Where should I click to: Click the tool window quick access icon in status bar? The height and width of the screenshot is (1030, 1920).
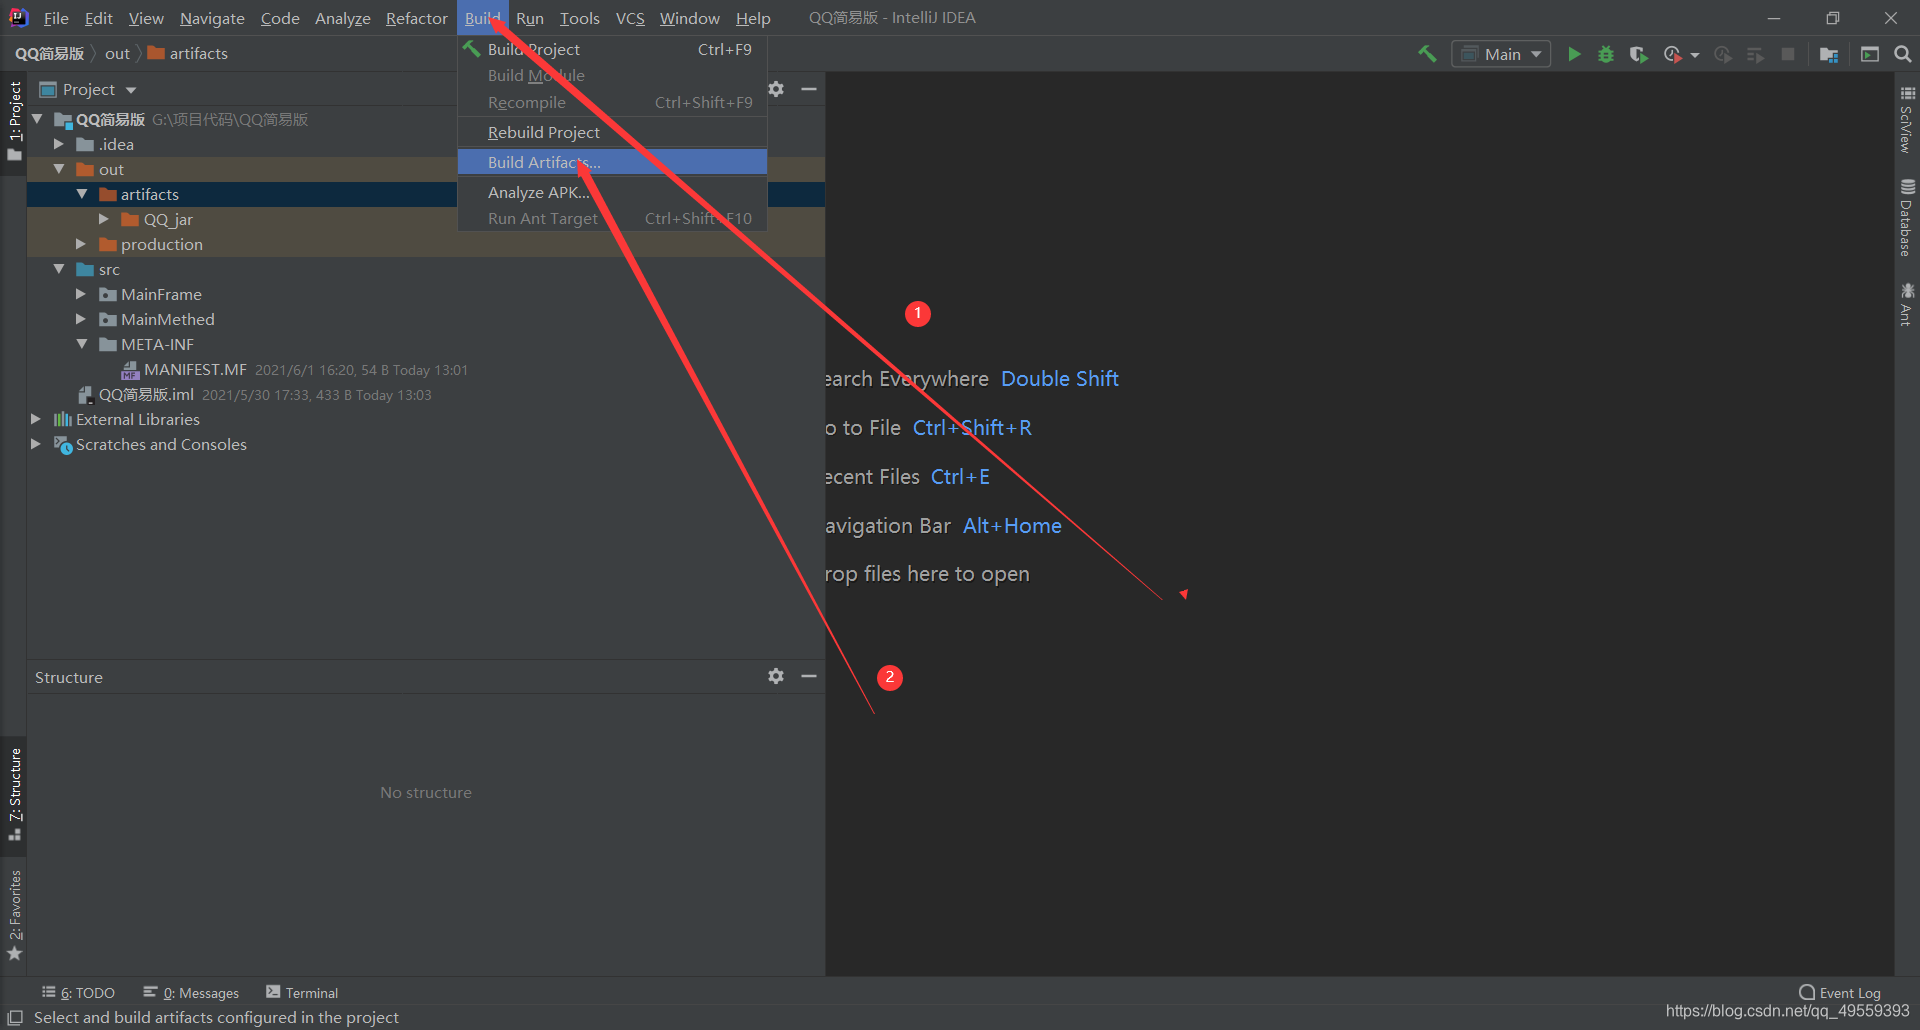click(15, 1017)
